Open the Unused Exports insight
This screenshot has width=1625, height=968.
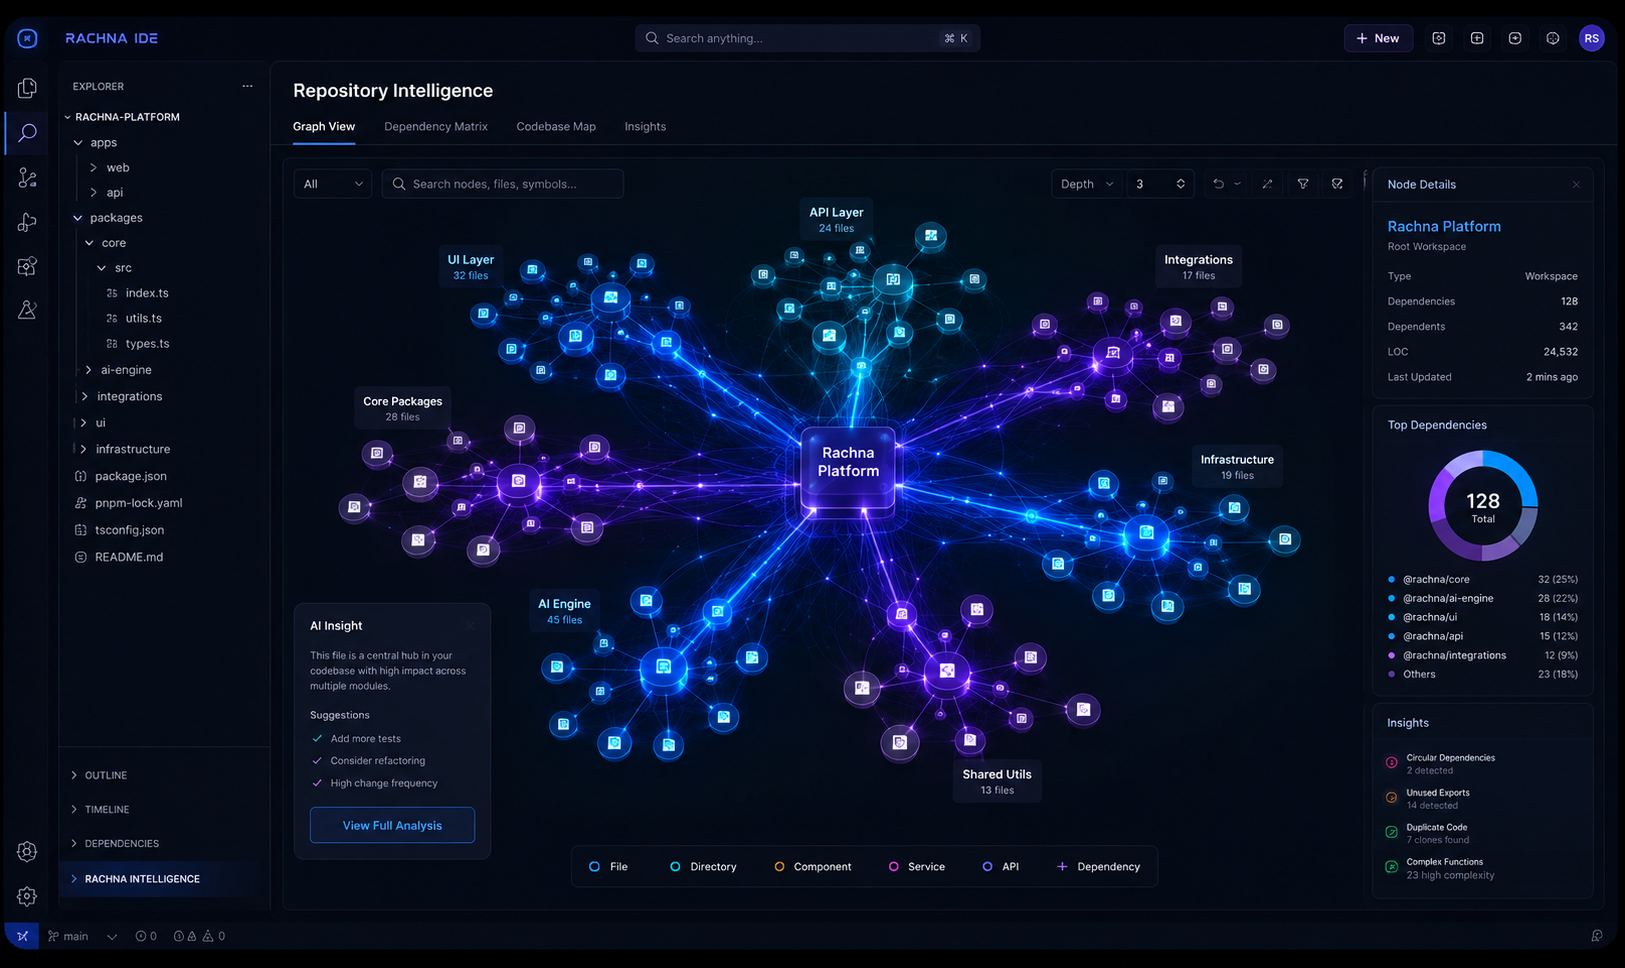click(1438, 798)
